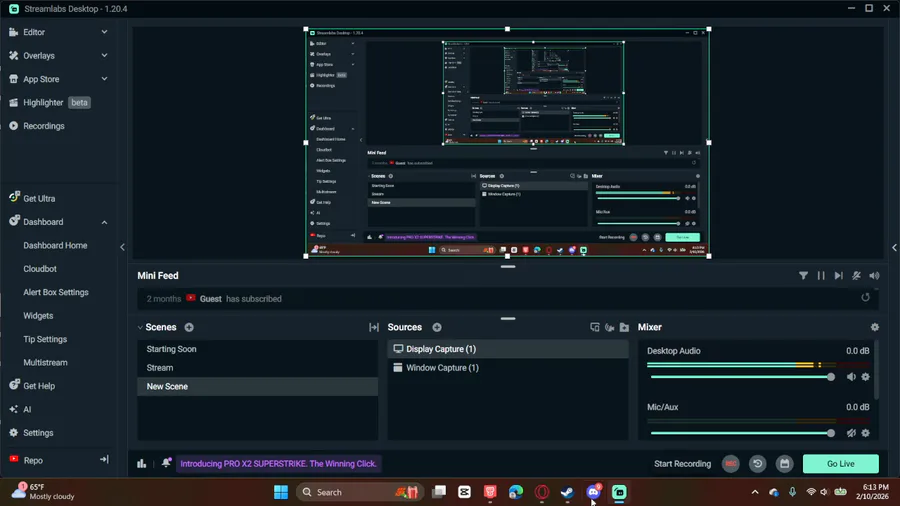
Task: Select the Stream scene
Action: click(257, 368)
